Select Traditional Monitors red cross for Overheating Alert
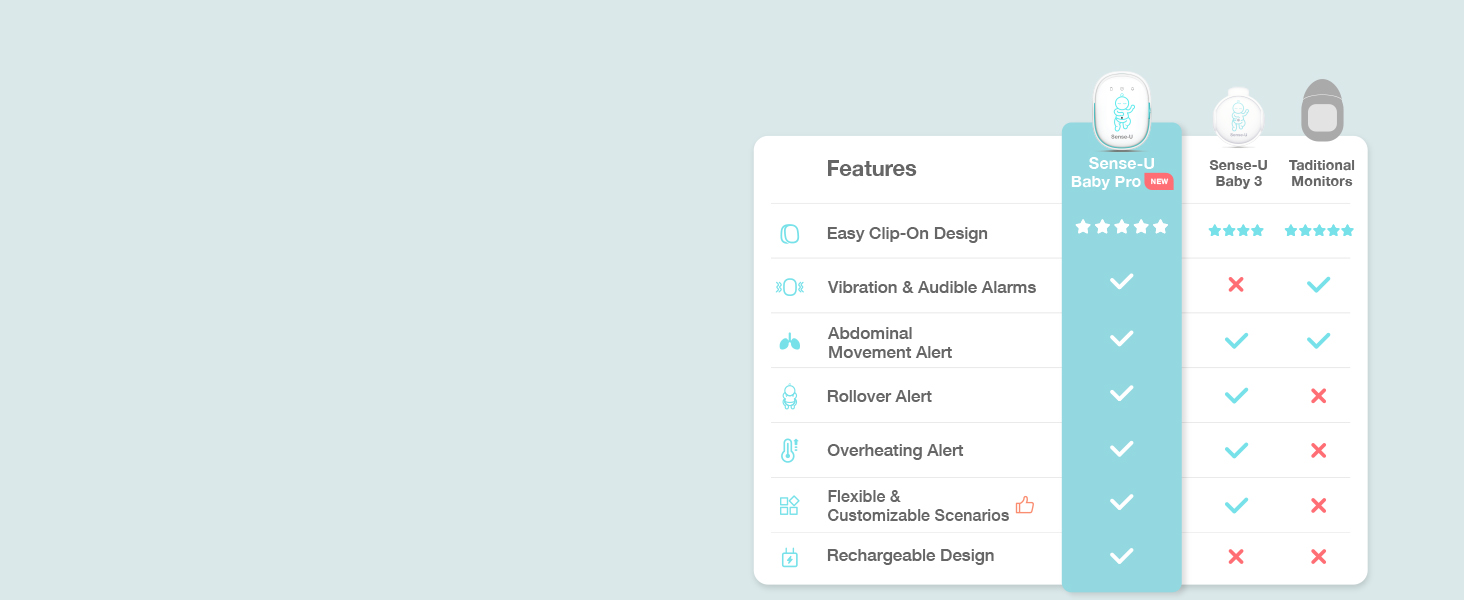Viewport: 1464px width, 600px height. (x=1319, y=451)
